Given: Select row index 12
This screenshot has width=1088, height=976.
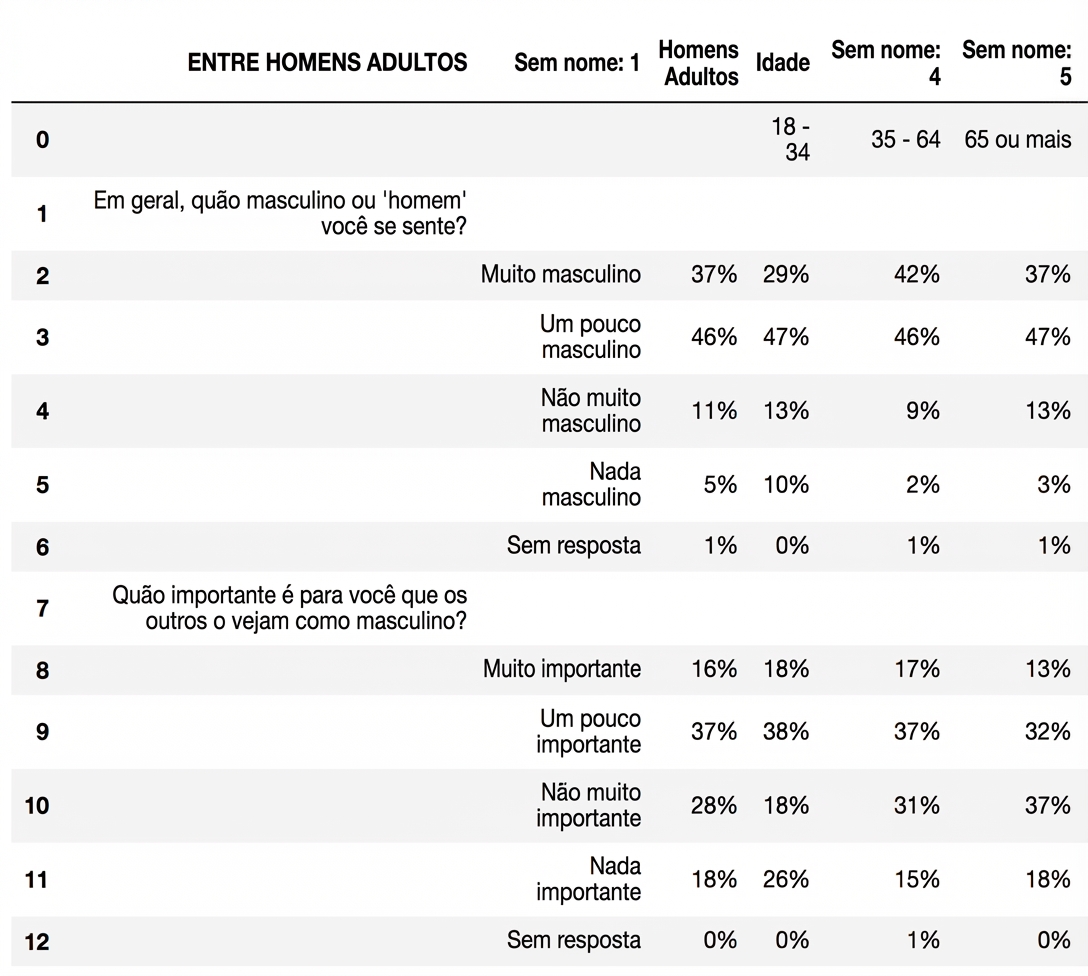Looking at the screenshot, I should click(x=37, y=941).
